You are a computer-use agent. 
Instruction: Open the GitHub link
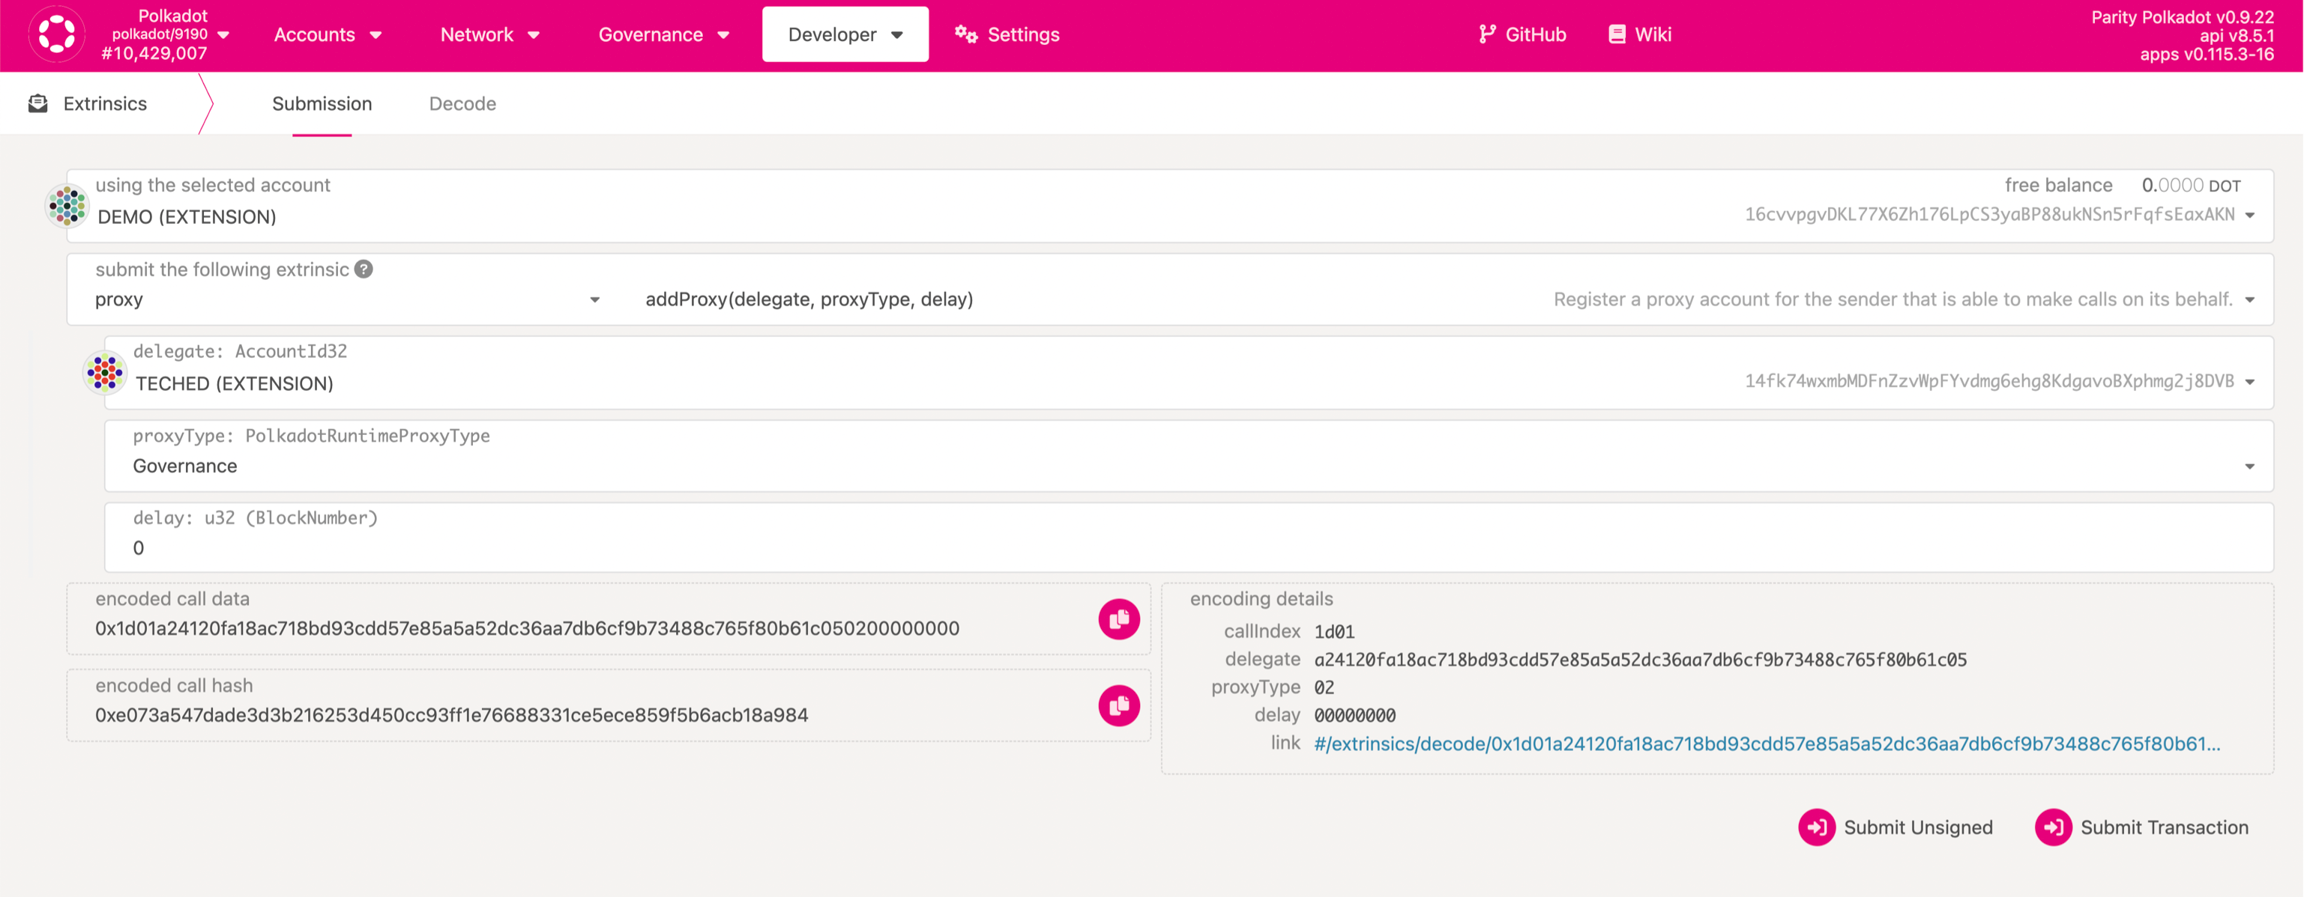(x=1522, y=34)
